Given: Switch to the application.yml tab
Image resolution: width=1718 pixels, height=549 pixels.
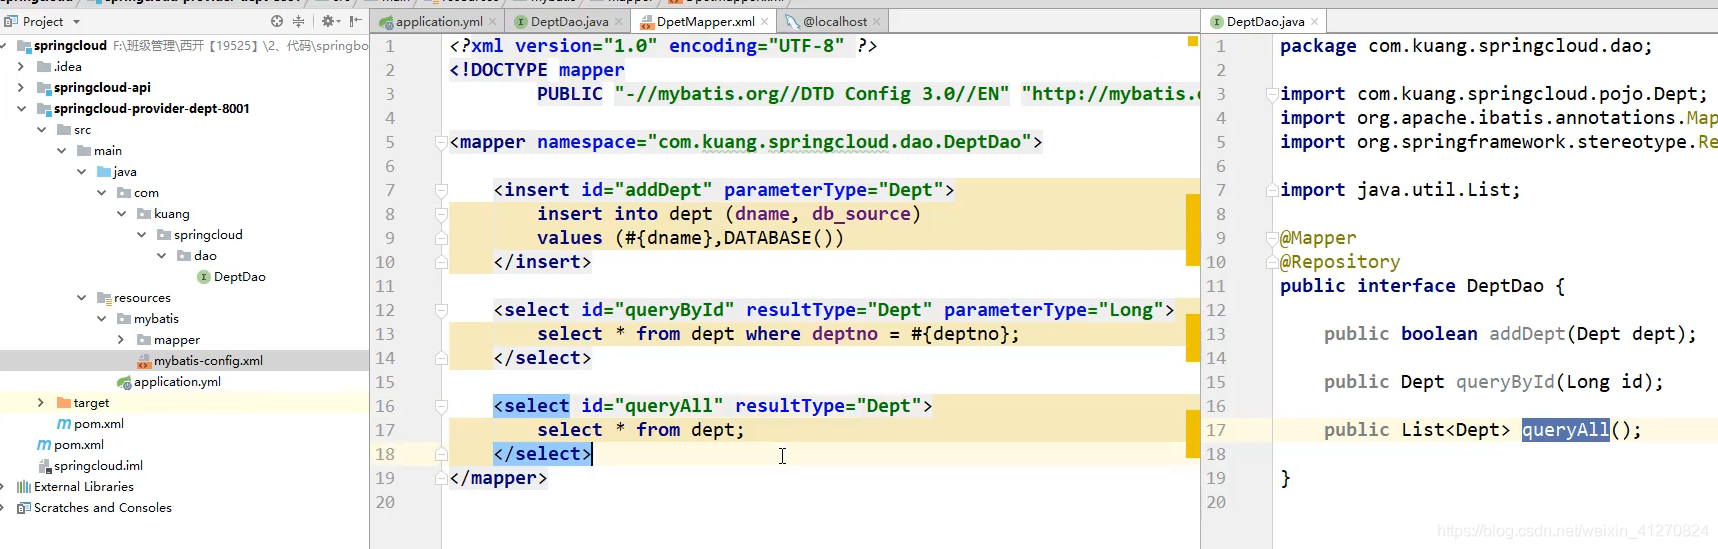Looking at the screenshot, I should 439,21.
